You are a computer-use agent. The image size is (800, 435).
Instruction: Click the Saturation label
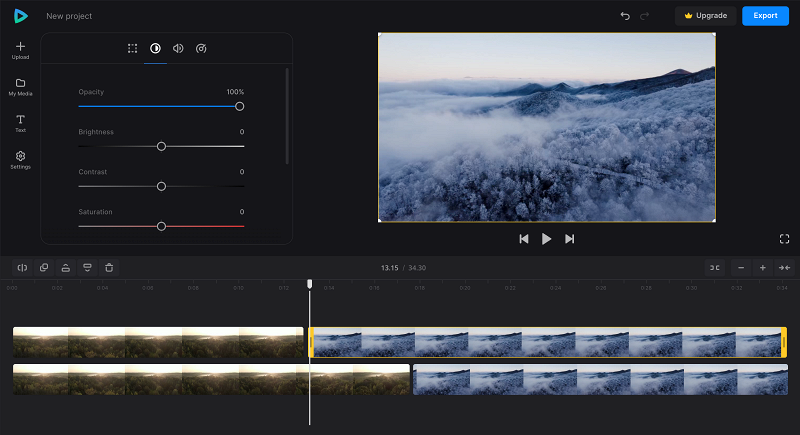tap(95, 212)
